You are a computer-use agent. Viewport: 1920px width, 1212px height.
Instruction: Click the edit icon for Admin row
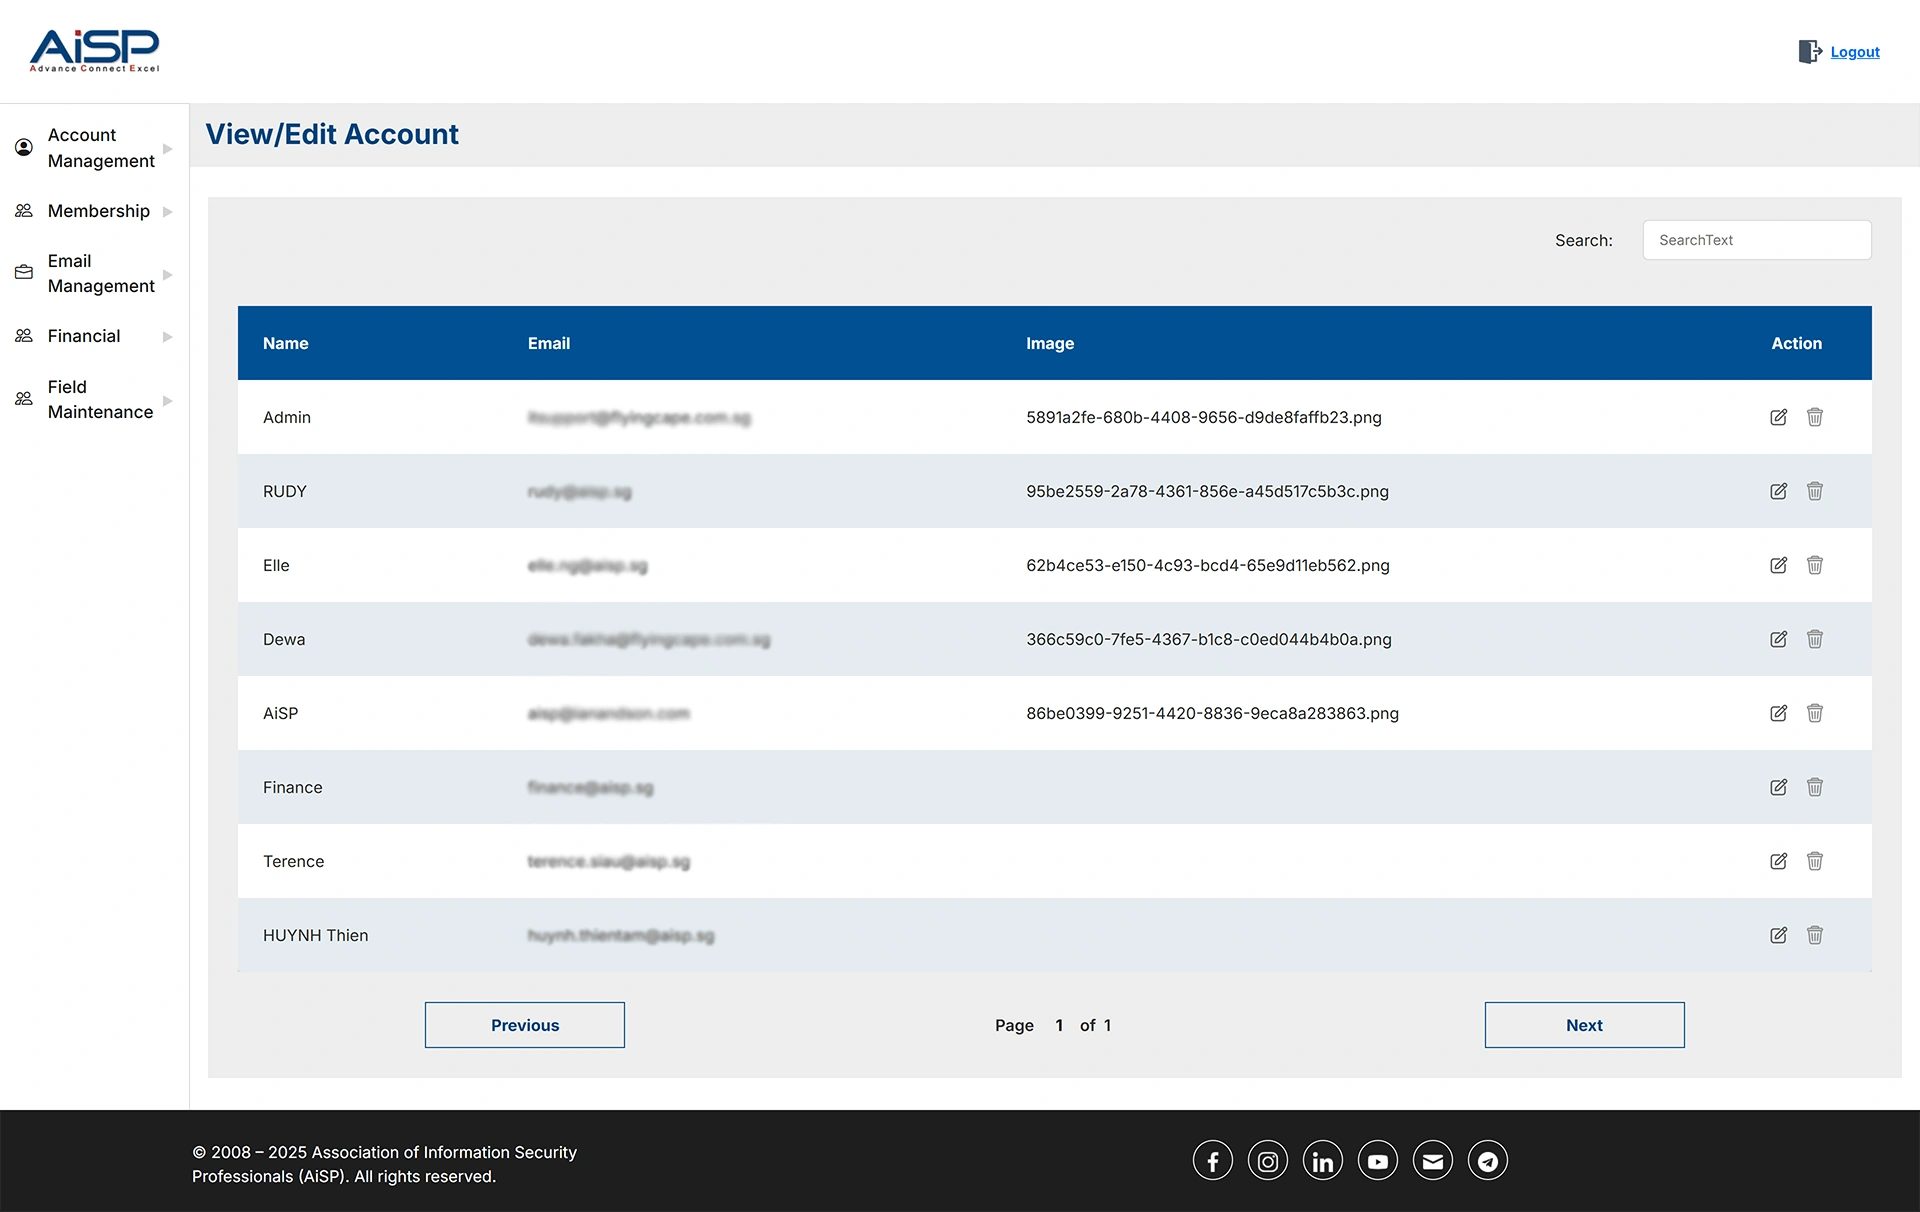click(x=1778, y=417)
